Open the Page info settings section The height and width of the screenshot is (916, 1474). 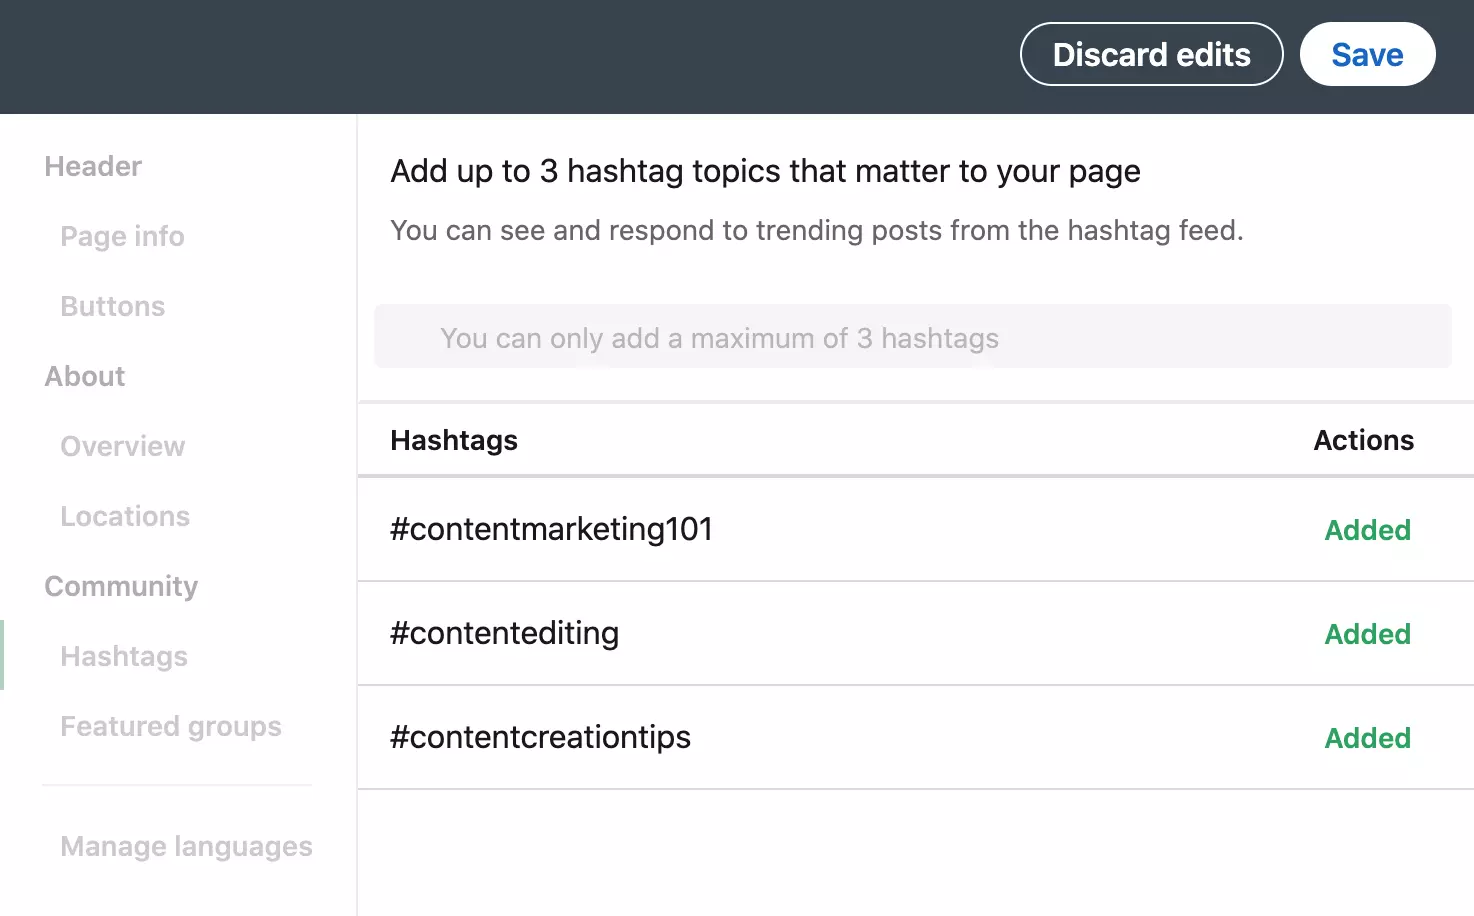122,236
